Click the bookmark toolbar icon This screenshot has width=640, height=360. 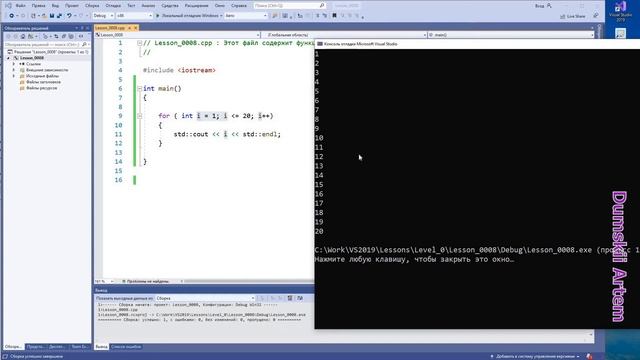(x=334, y=16)
